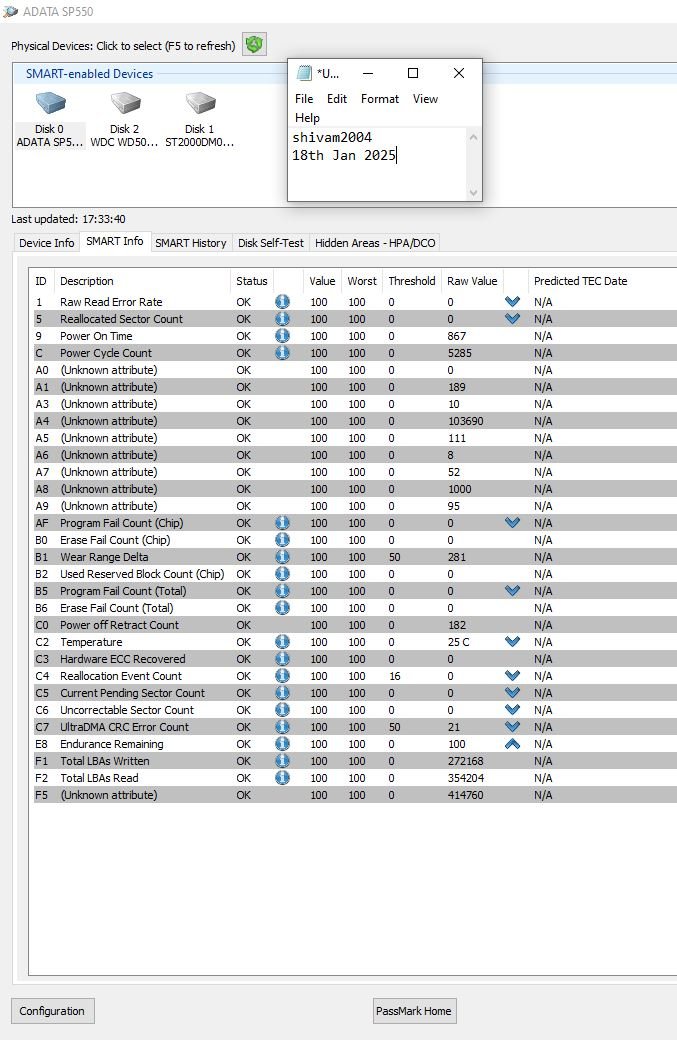677x1040 pixels.
Task: Click info icon for Raw Read Error Rate
Action: point(282,302)
